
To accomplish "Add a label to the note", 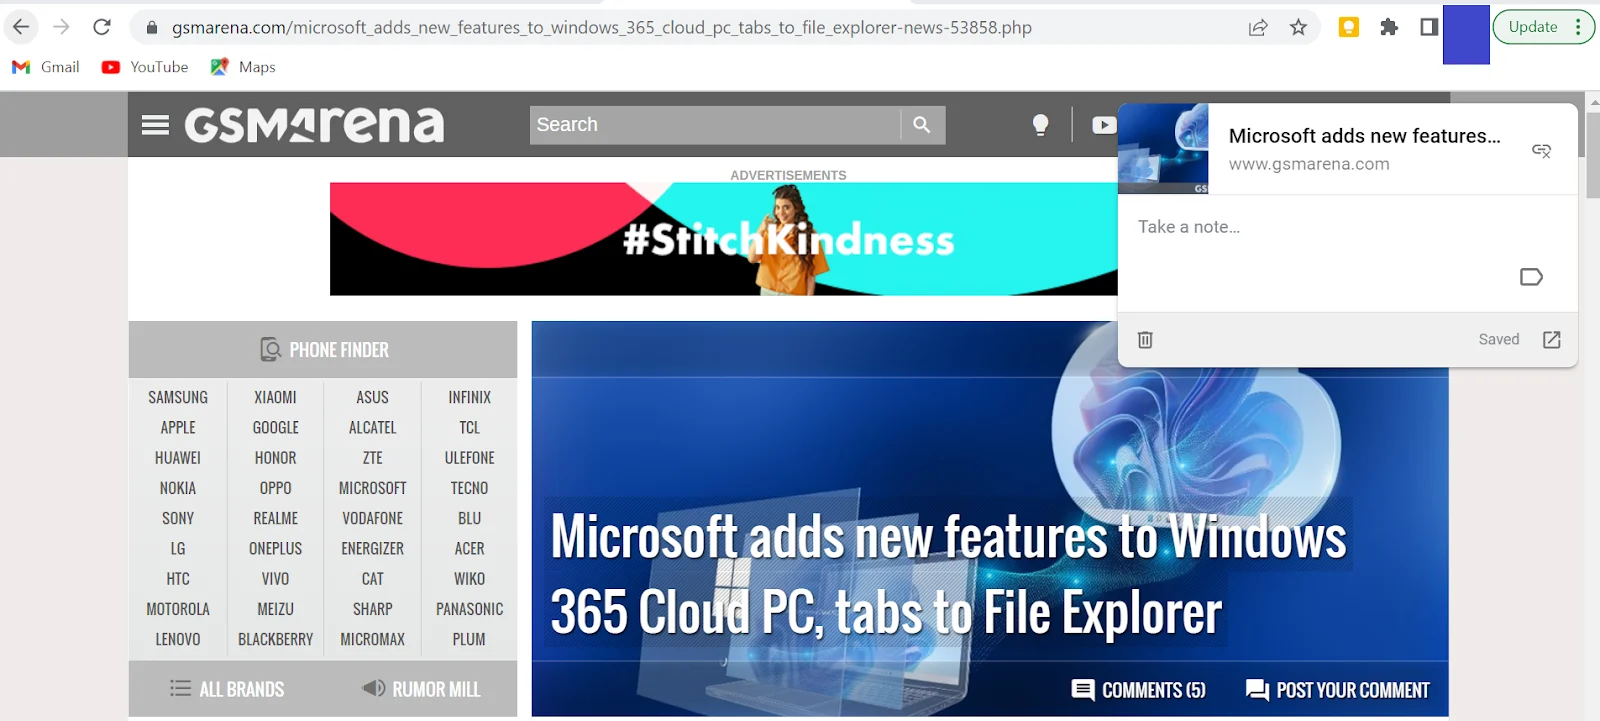I will [x=1530, y=277].
